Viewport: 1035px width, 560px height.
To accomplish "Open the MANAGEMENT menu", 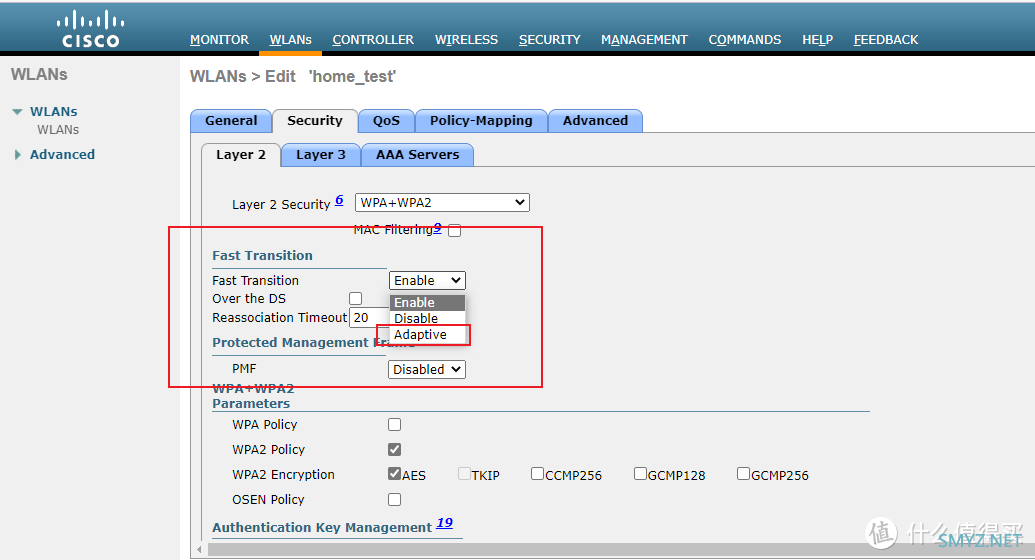I will click(x=644, y=40).
